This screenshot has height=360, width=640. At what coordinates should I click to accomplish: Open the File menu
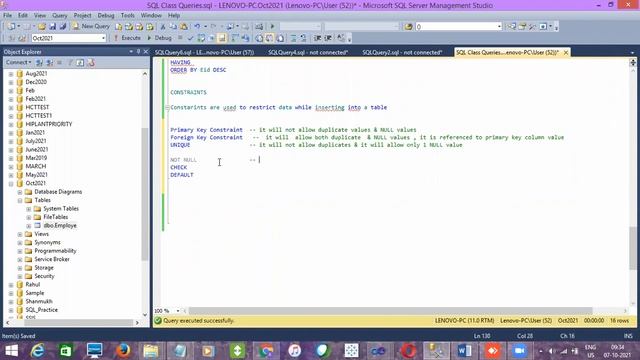7,15
